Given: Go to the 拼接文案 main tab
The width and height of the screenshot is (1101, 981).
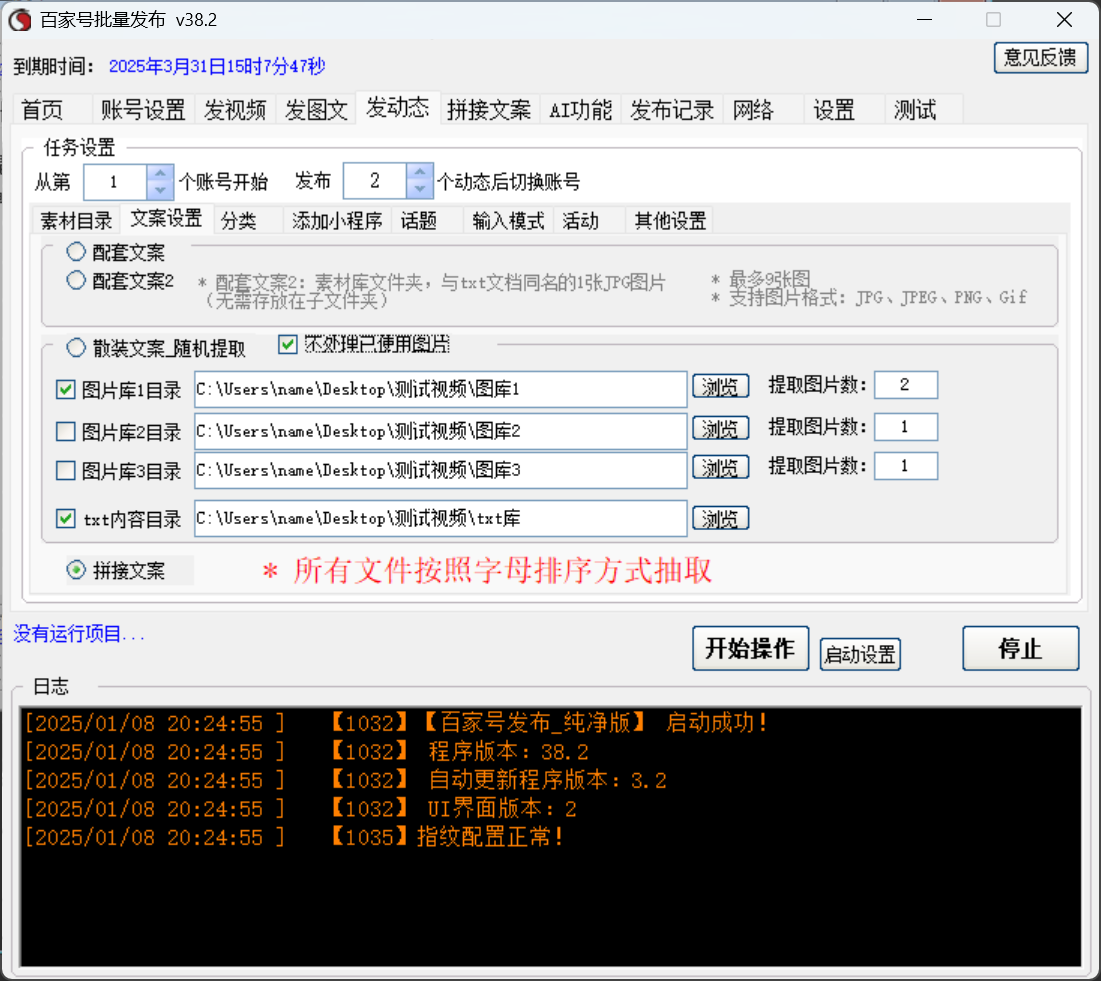Looking at the screenshot, I should pyautogui.click(x=489, y=110).
